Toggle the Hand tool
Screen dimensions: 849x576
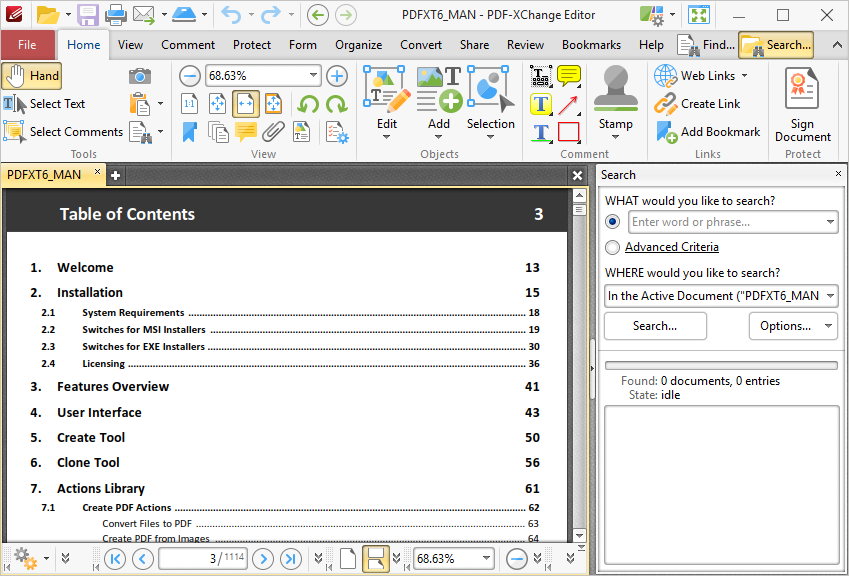[32, 76]
